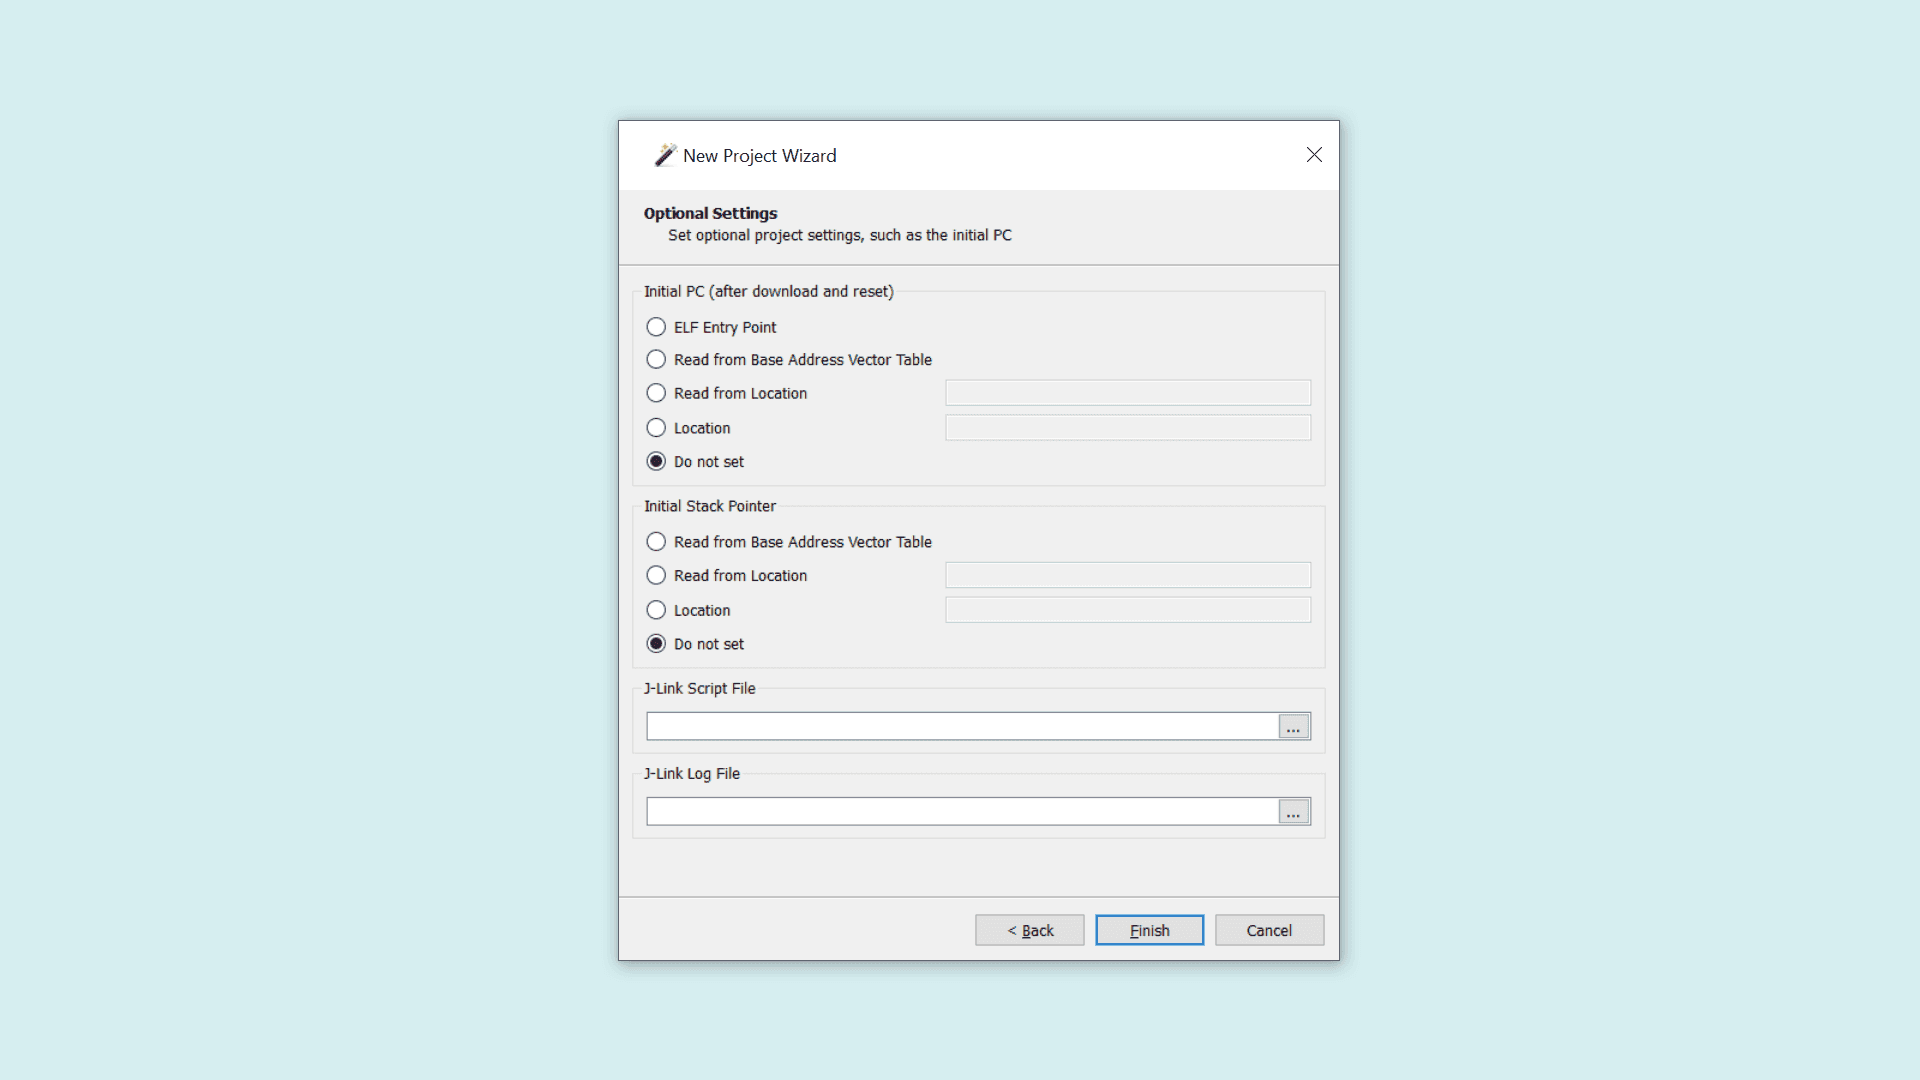Go back with the Back button

(1029, 930)
